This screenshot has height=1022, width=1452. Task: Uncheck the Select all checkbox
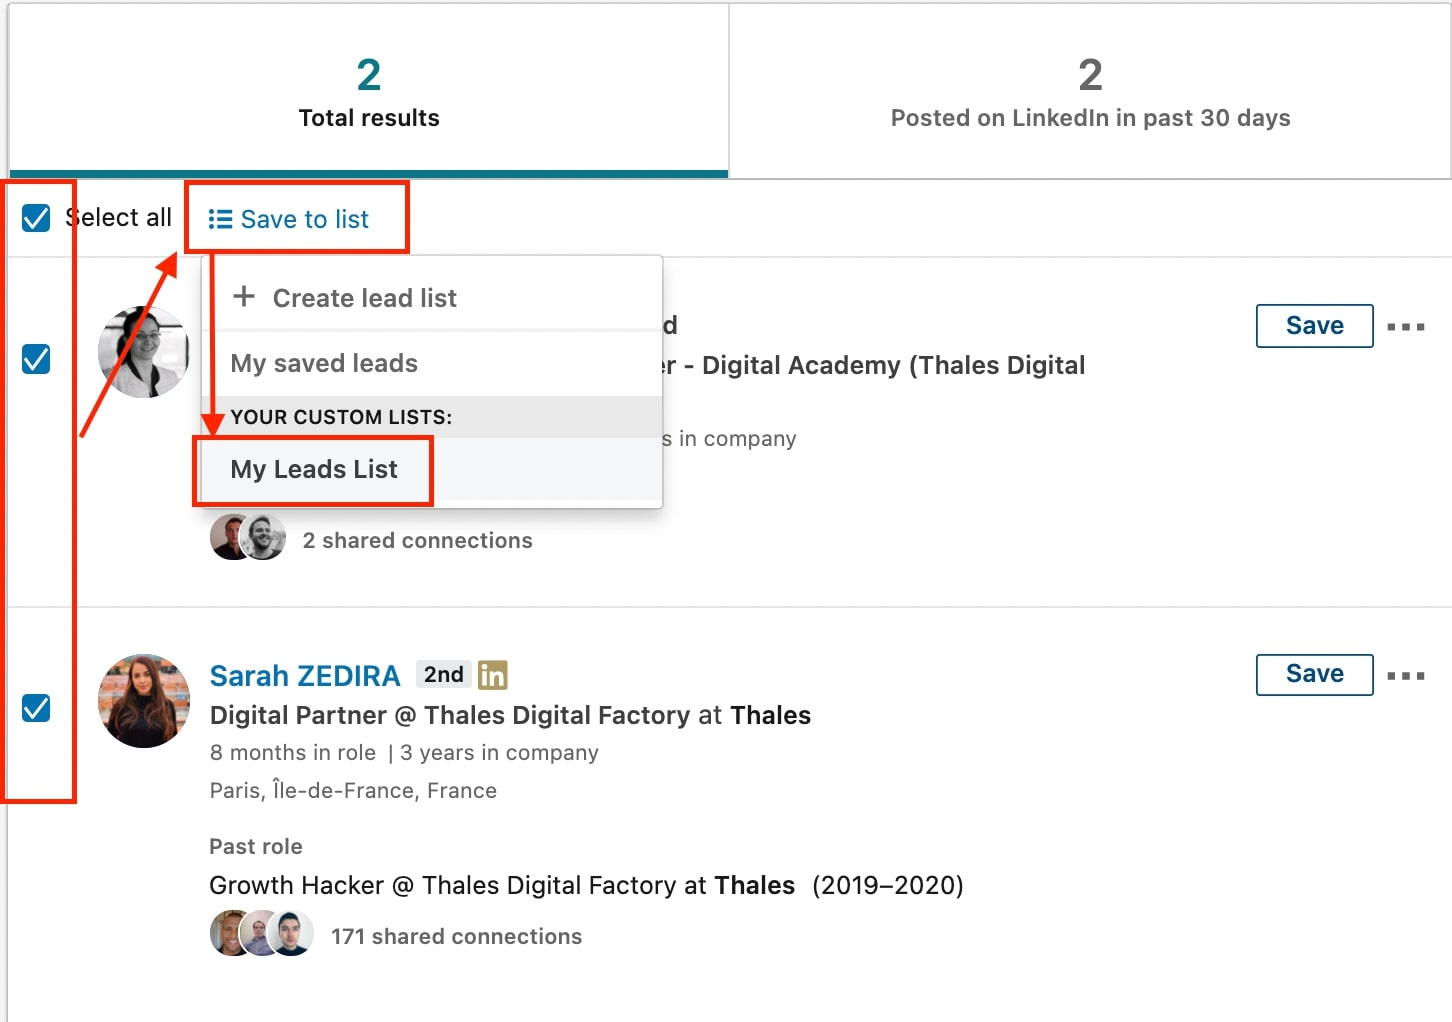[x=36, y=218]
